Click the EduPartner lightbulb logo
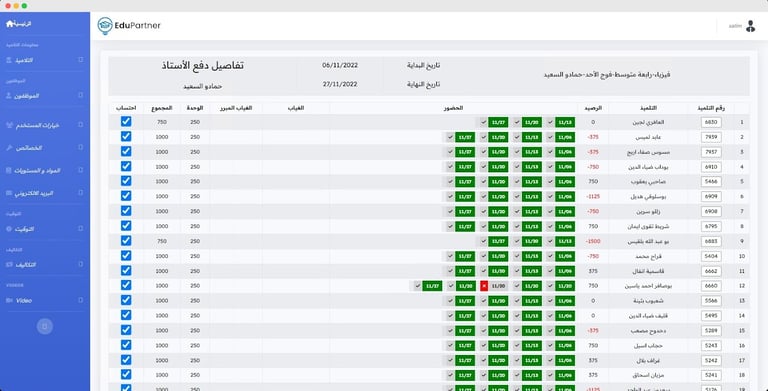 click(105, 25)
